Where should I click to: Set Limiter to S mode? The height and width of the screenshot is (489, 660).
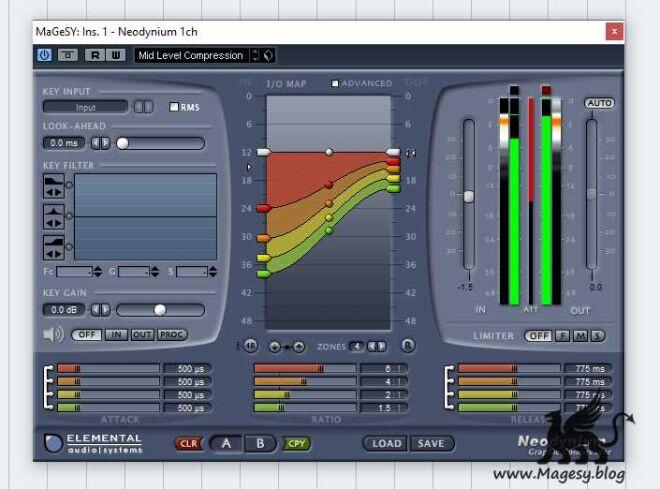click(x=597, y=336)
